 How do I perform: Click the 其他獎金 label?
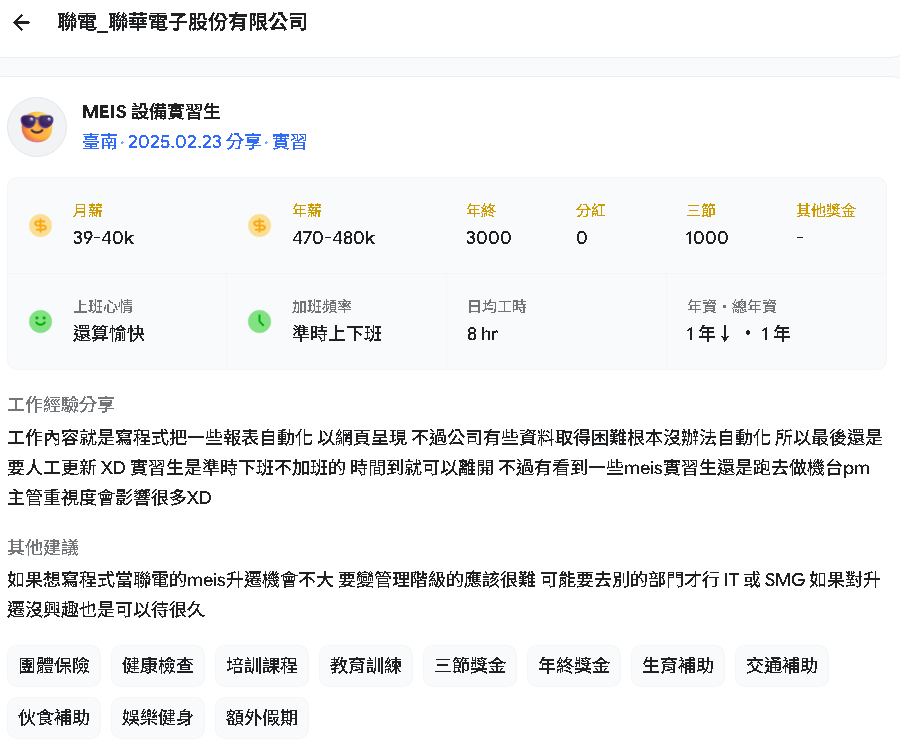[x=826, y=211]
